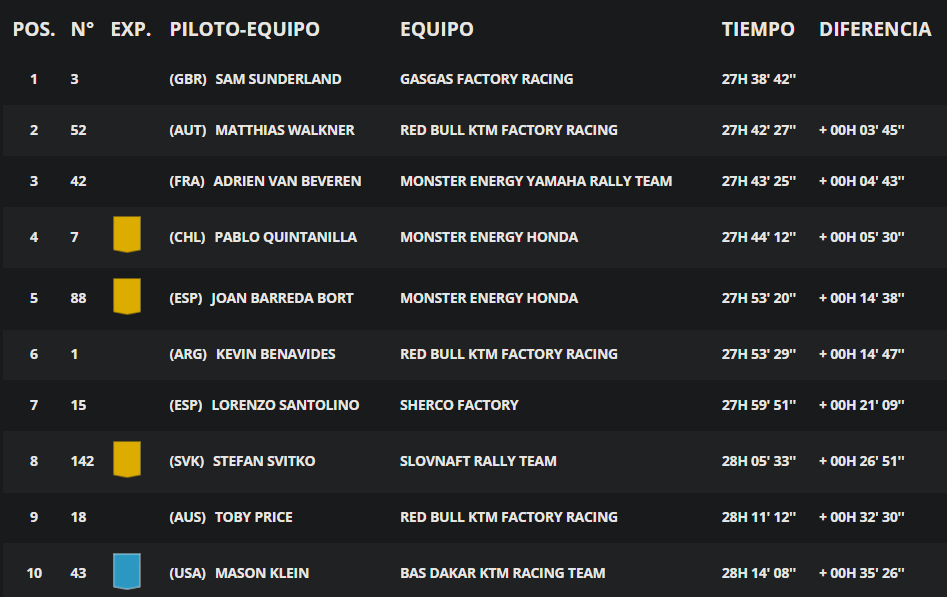
Task: Select Adrien Van Beveren's name
Action: click(x=287, y=181)
